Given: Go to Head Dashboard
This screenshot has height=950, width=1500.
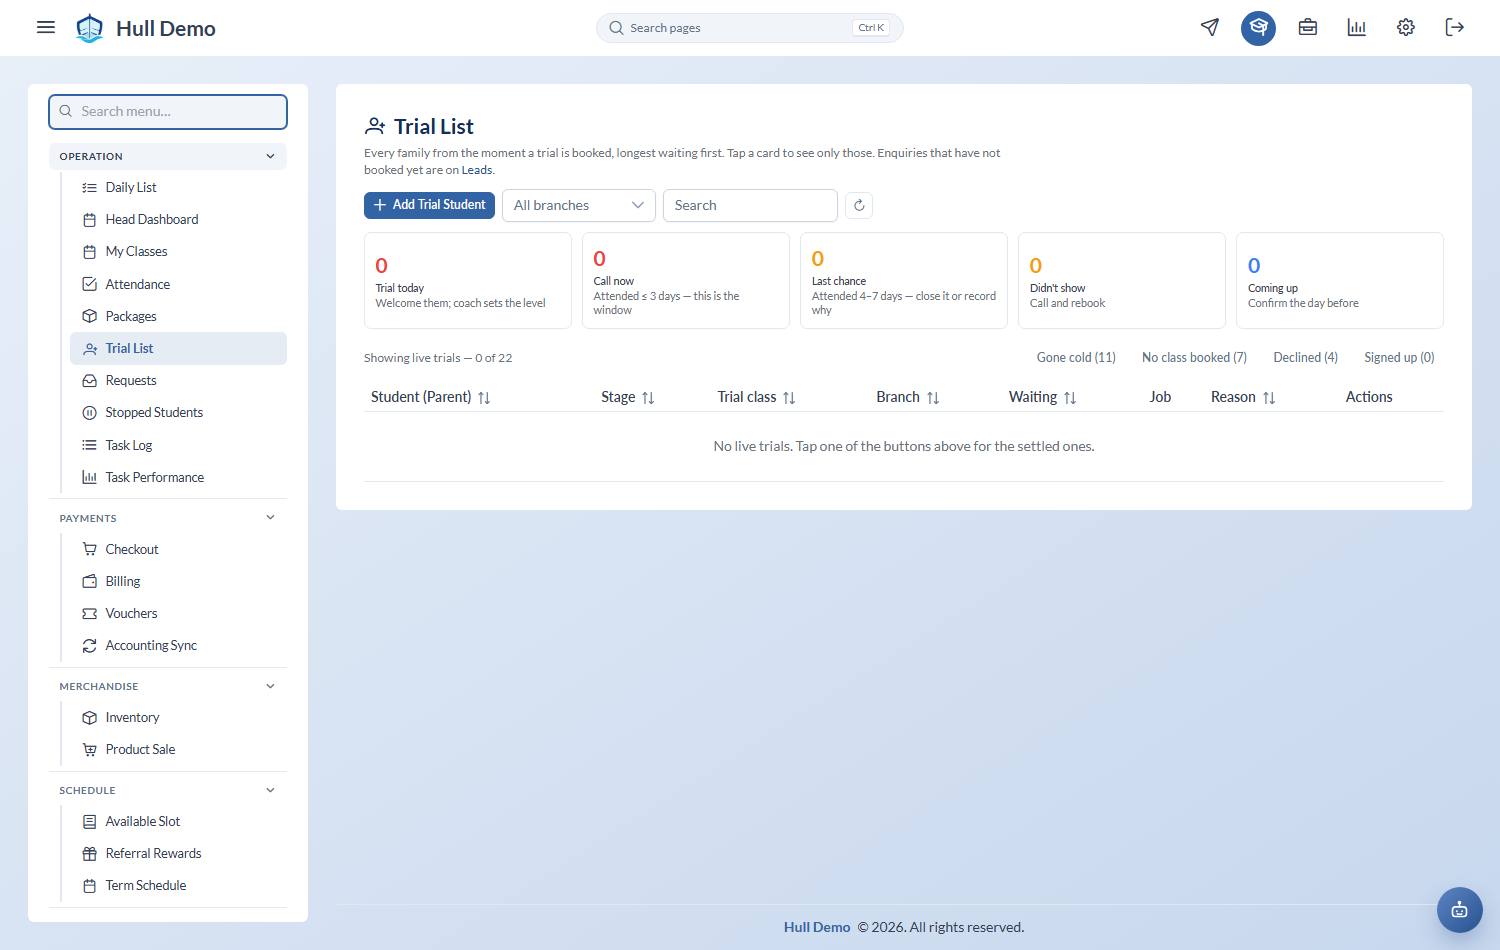Looking at the screenshot, I should pyautogui.click(x=178, y=219).
